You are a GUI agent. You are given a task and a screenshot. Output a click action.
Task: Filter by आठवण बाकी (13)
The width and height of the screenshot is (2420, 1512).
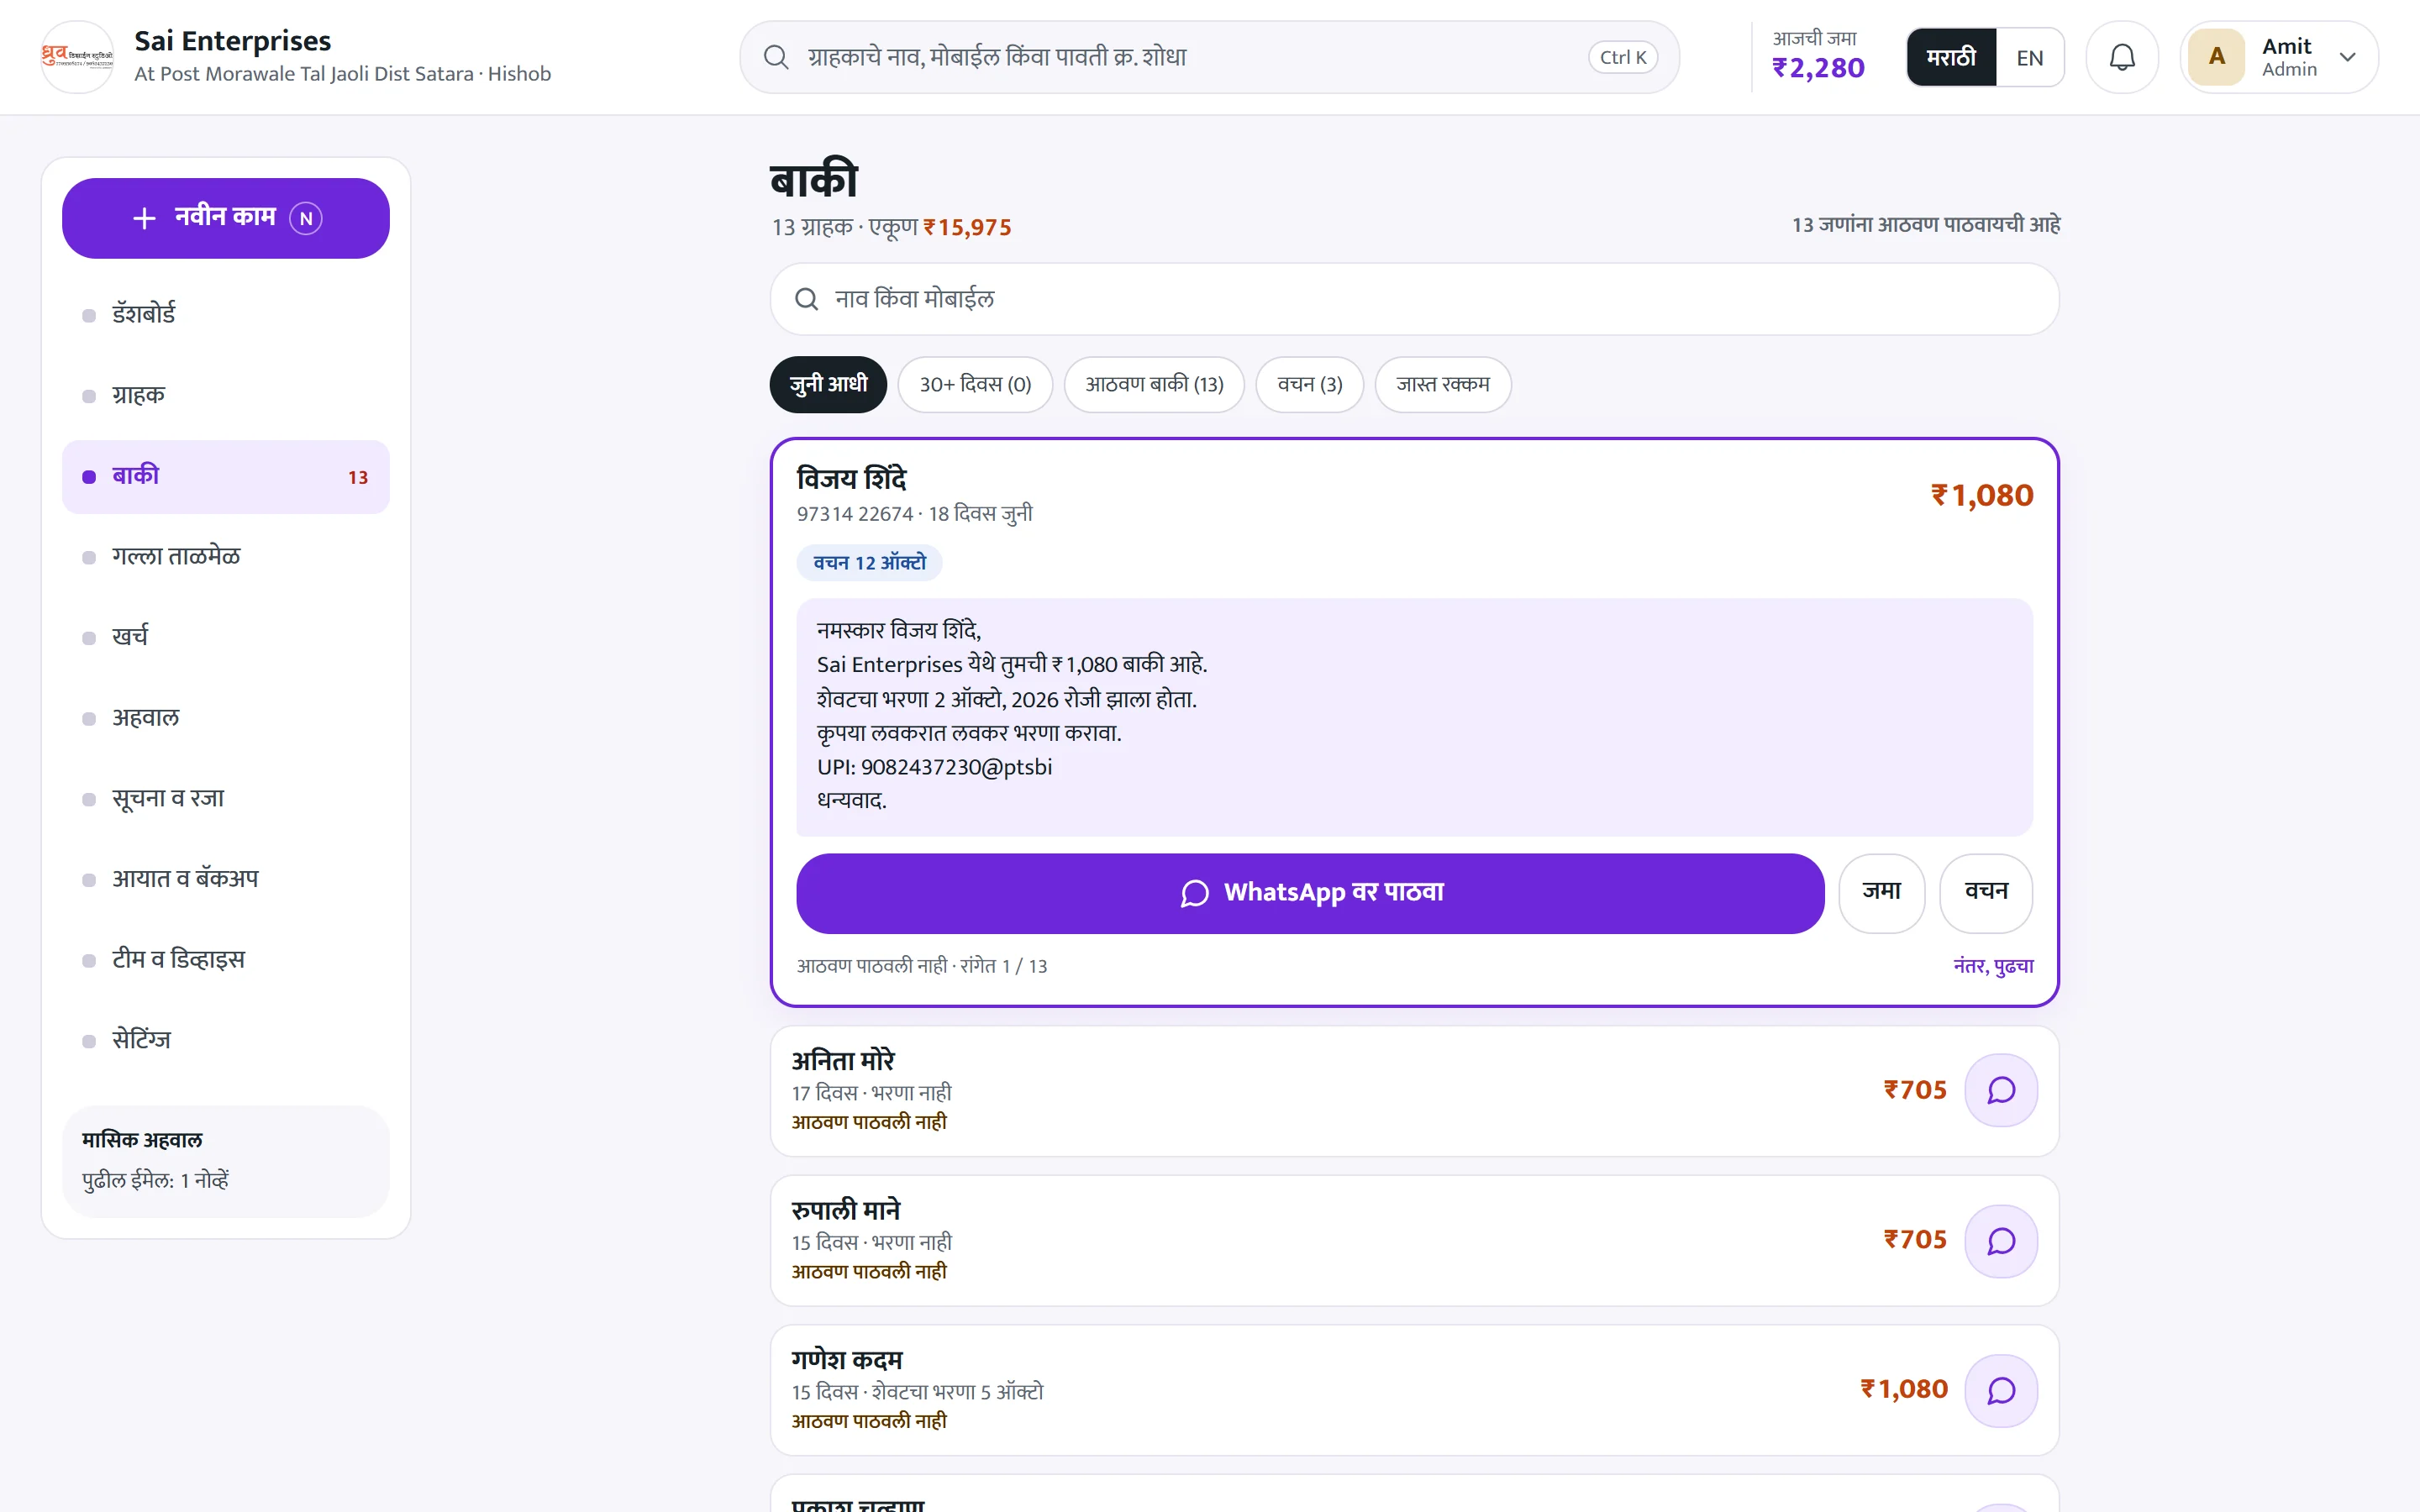1154,384
